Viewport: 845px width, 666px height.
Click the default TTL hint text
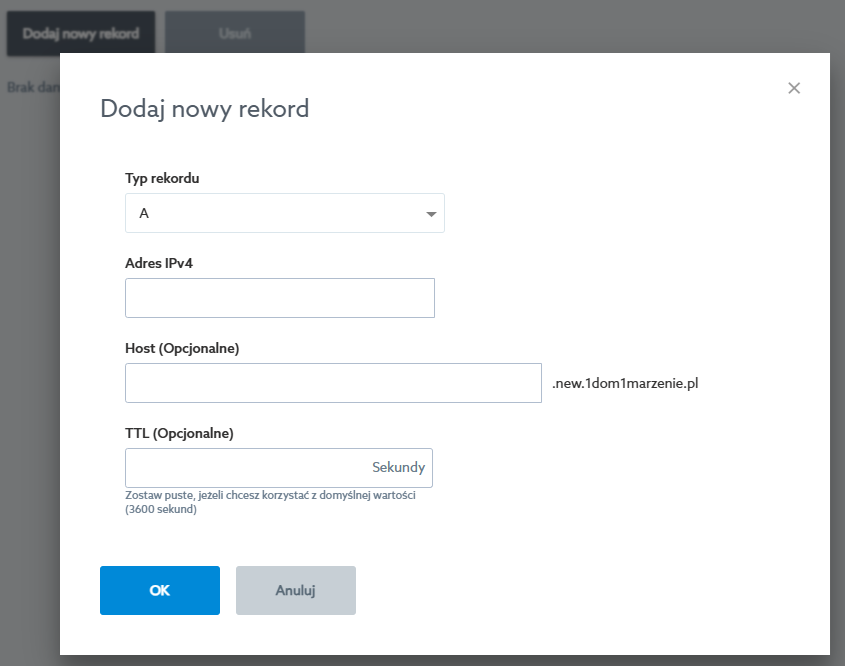click(270, 502)
